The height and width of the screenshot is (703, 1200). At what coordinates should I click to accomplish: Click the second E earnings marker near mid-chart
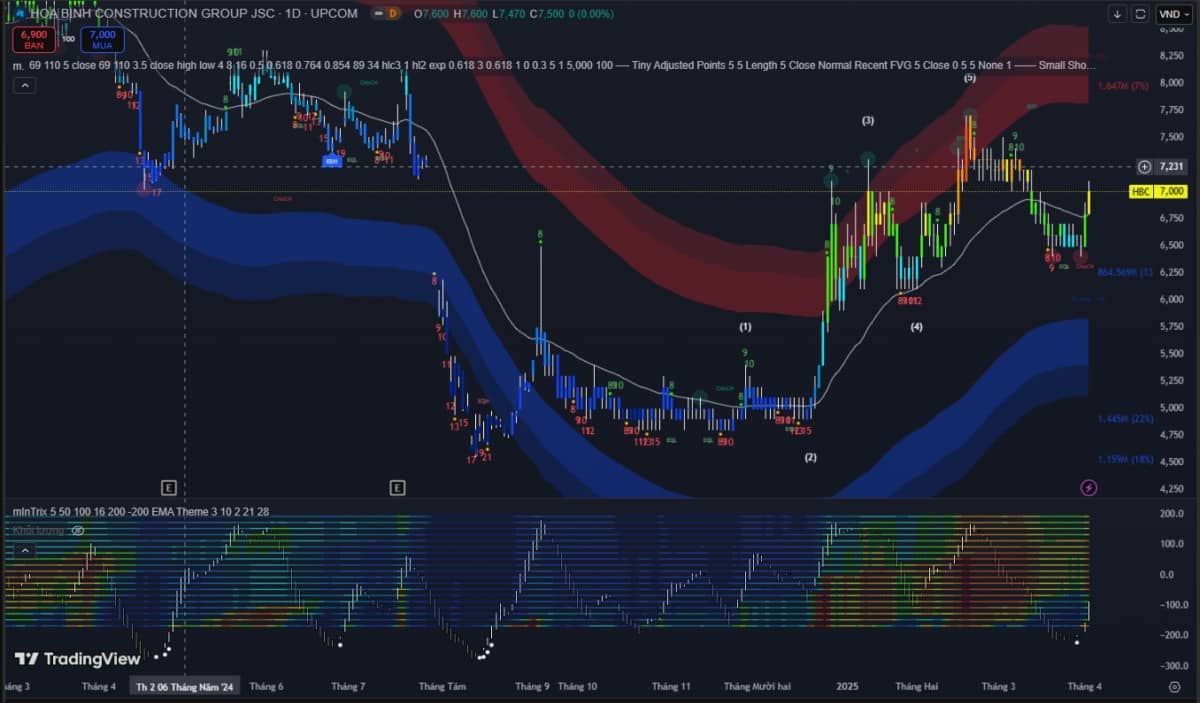tap(397, 487)
